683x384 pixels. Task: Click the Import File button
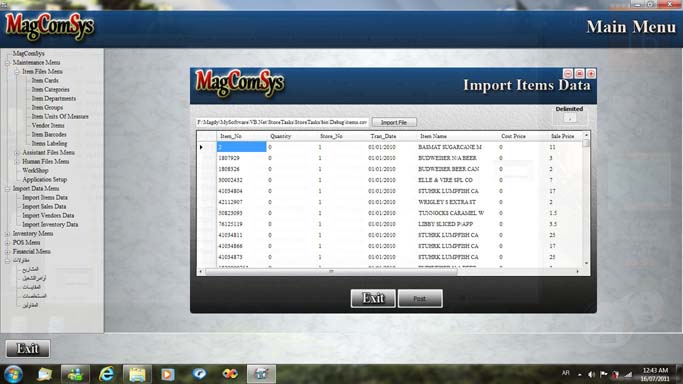[394, 122]
